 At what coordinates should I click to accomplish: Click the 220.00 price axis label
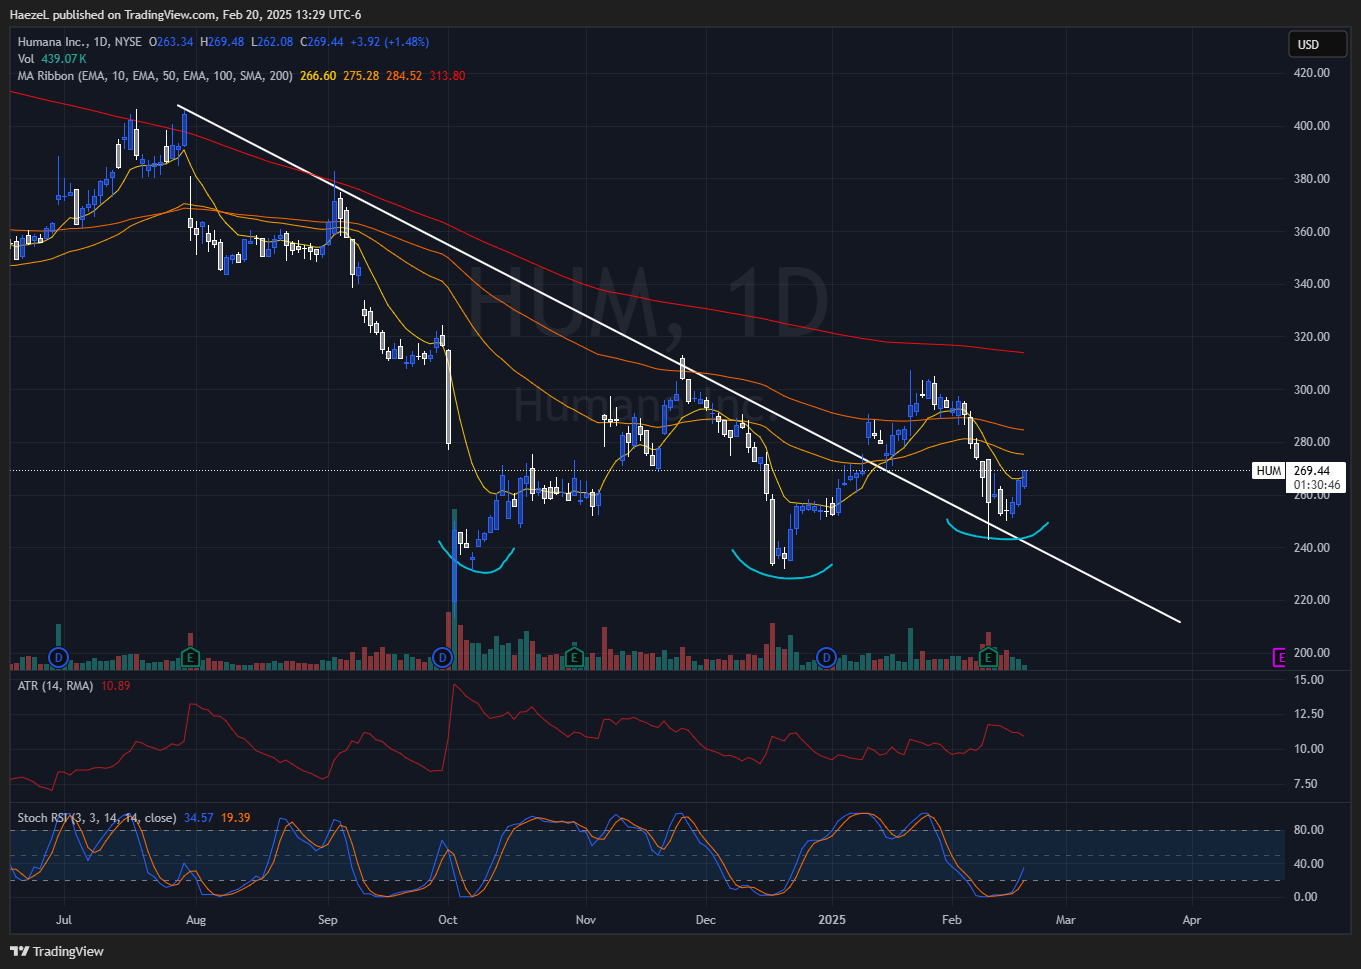pyautogui.click(x=1311, y=600)
